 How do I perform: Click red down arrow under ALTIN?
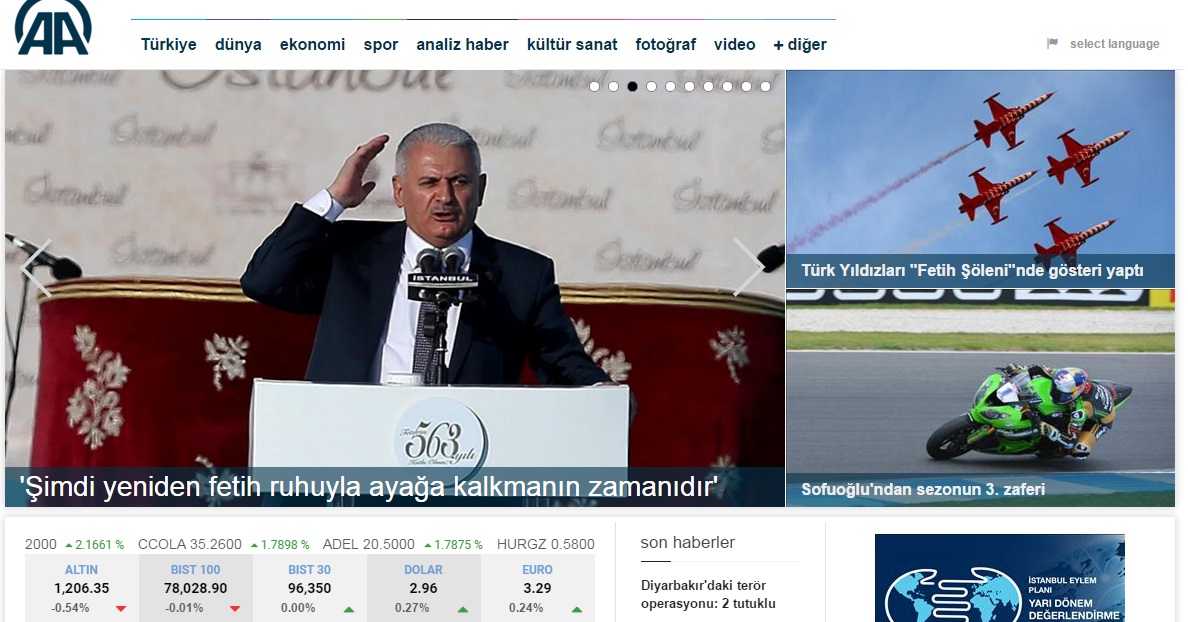(121, 608)
